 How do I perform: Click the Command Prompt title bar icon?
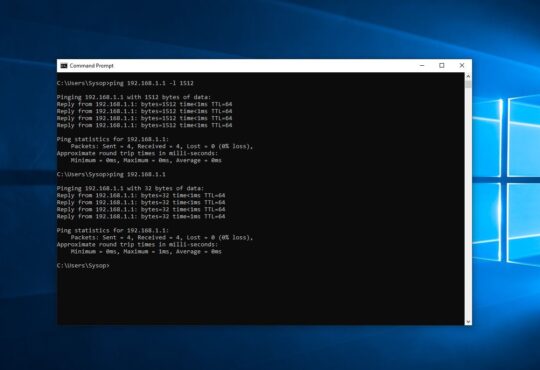point(64,66)
